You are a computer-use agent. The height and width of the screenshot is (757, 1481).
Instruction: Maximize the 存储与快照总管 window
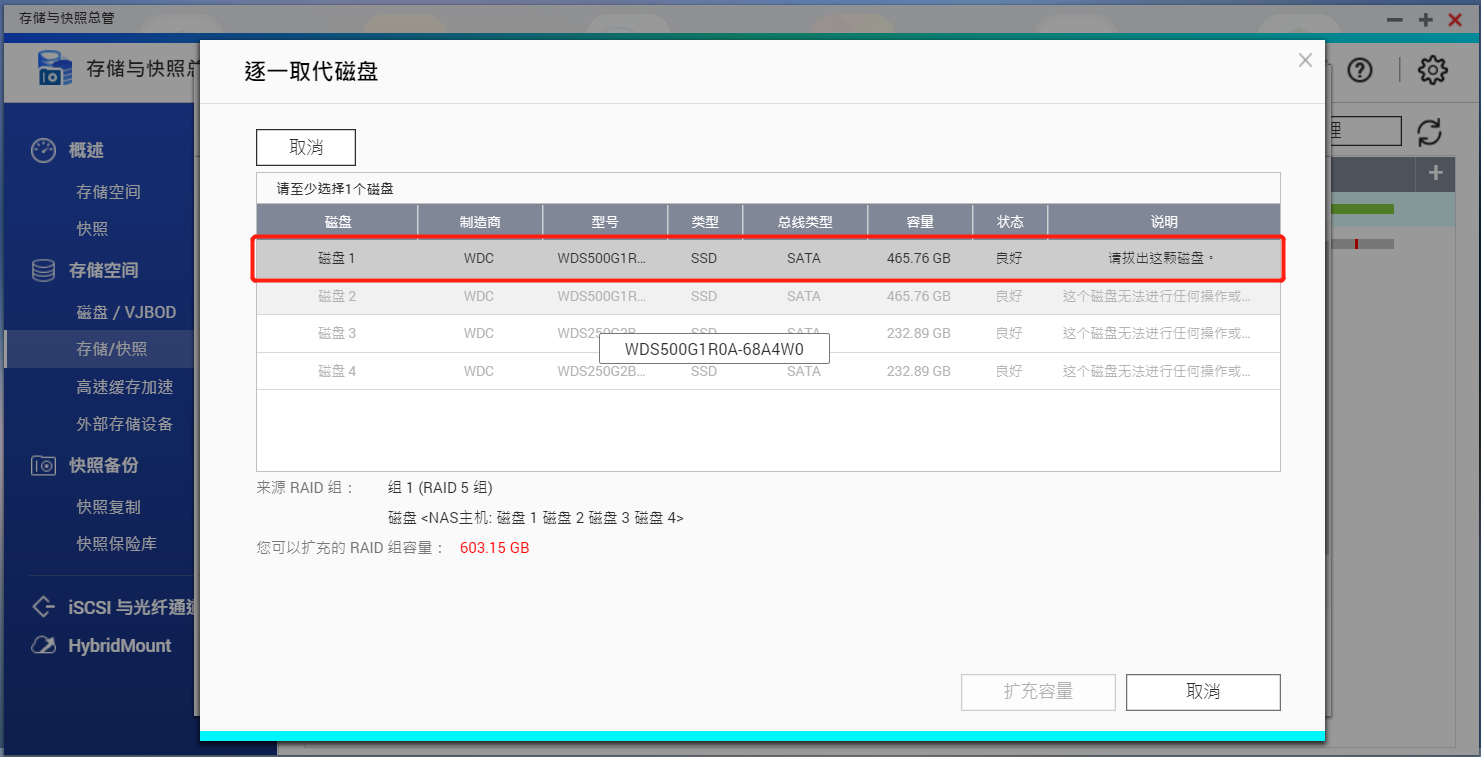click(1426, 19)
